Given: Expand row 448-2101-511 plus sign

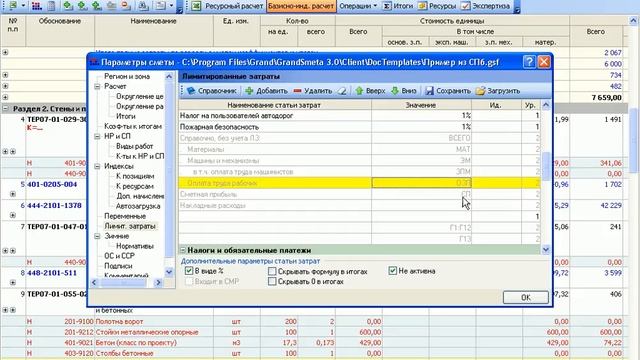Looking at the screenshot, I should click(13, 282).
